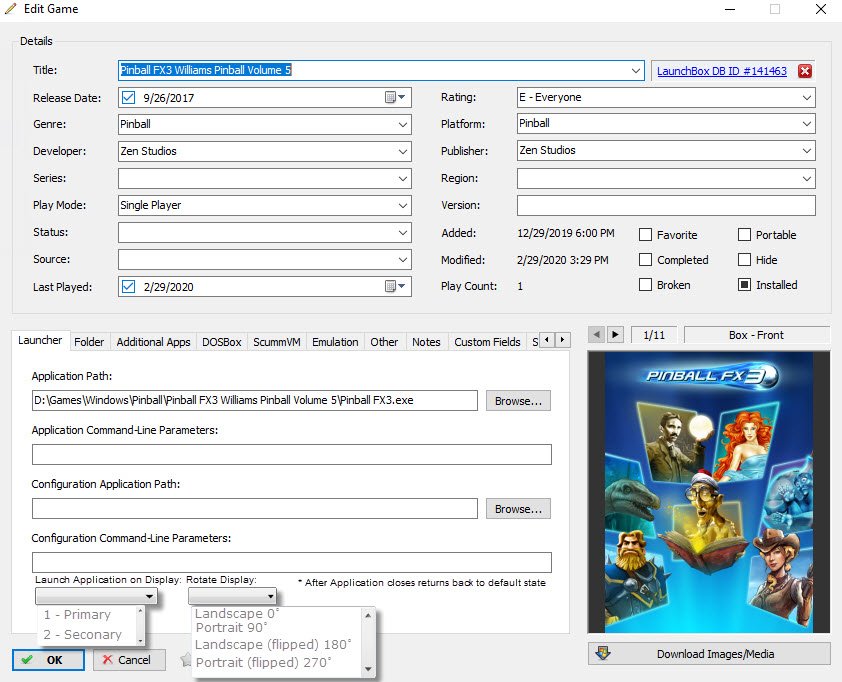Show previous image with left arrow

coord(596,335)
